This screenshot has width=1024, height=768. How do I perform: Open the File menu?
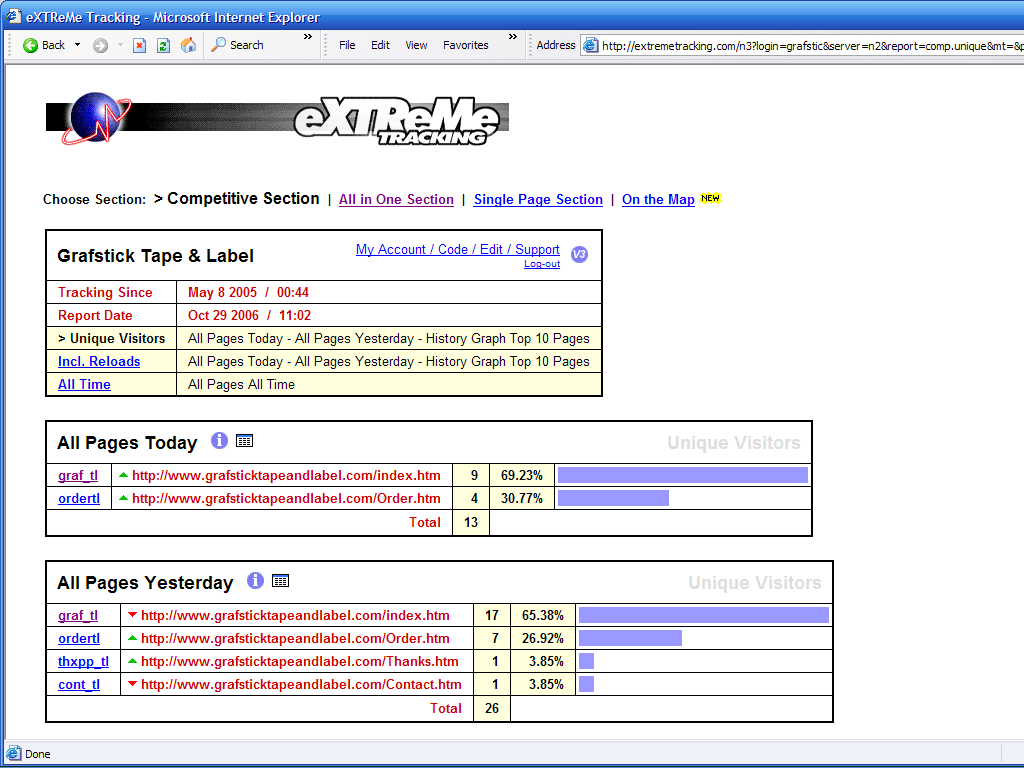[x=347, y=45]
